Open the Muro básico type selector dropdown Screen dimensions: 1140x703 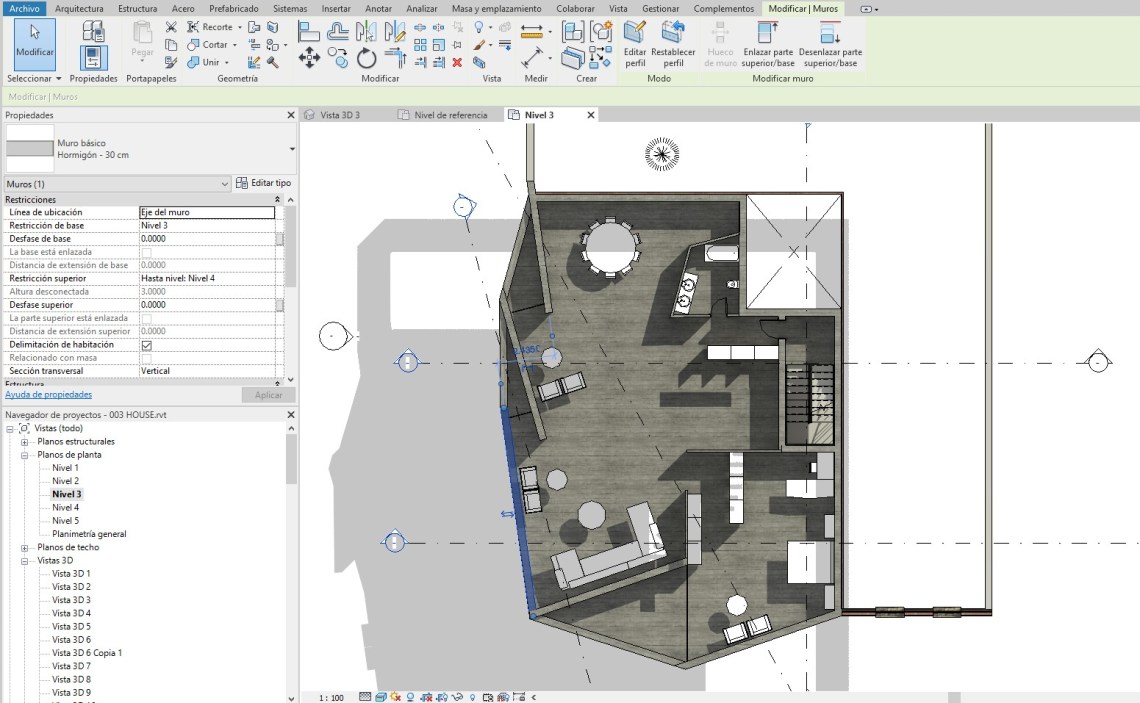point(292,149)
